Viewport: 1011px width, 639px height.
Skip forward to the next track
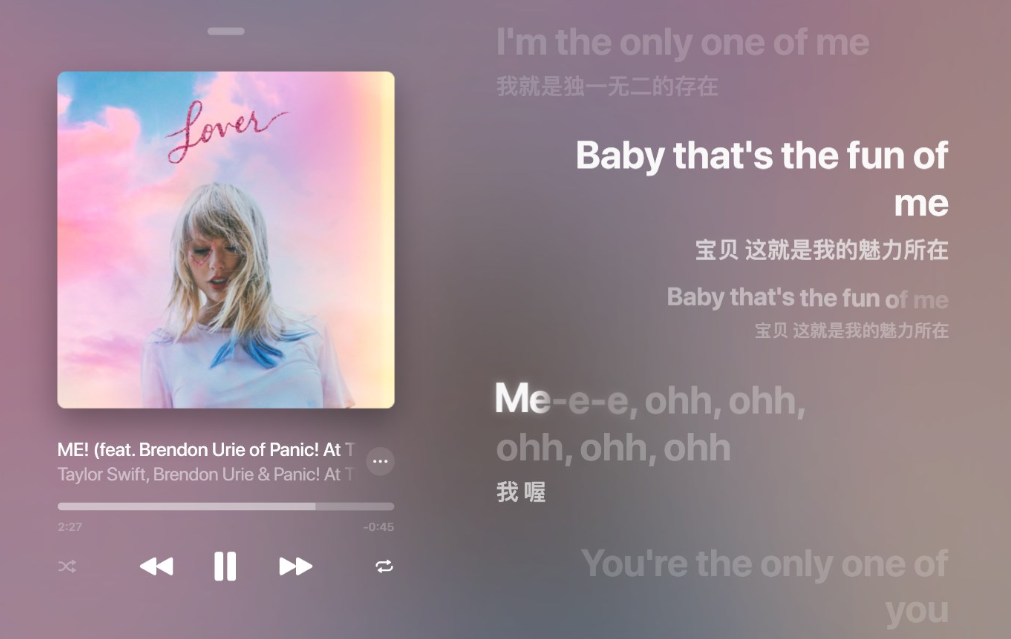click(295, 566)
